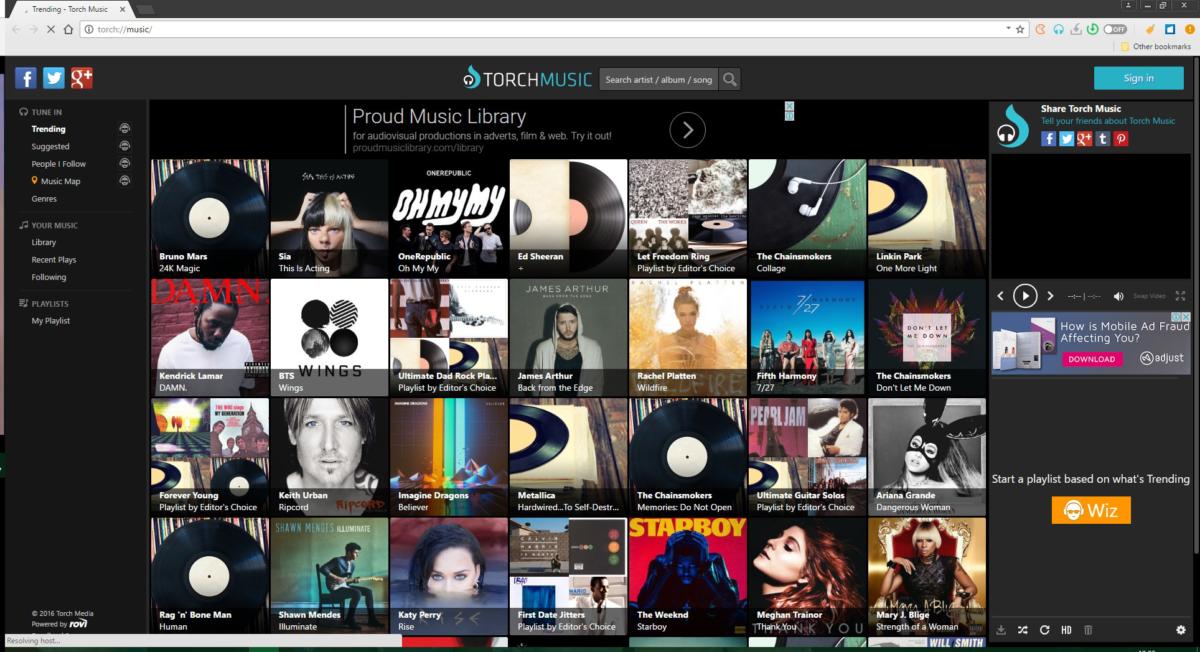Open Kendrick Lamar DAMN. album tile
Viewport: 1200px width, 652px height.
210,337
